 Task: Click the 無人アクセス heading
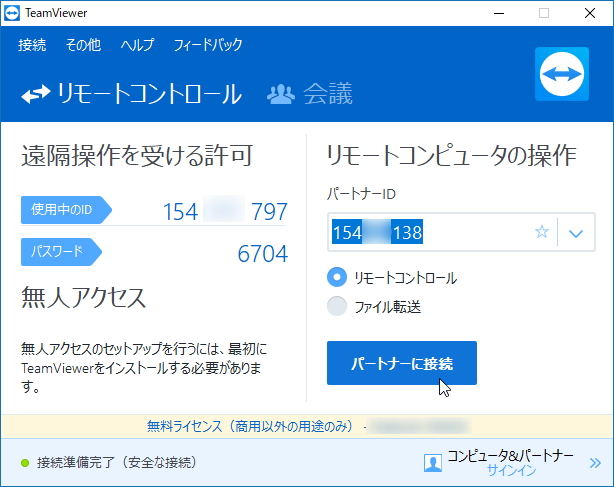click(83, 298)
